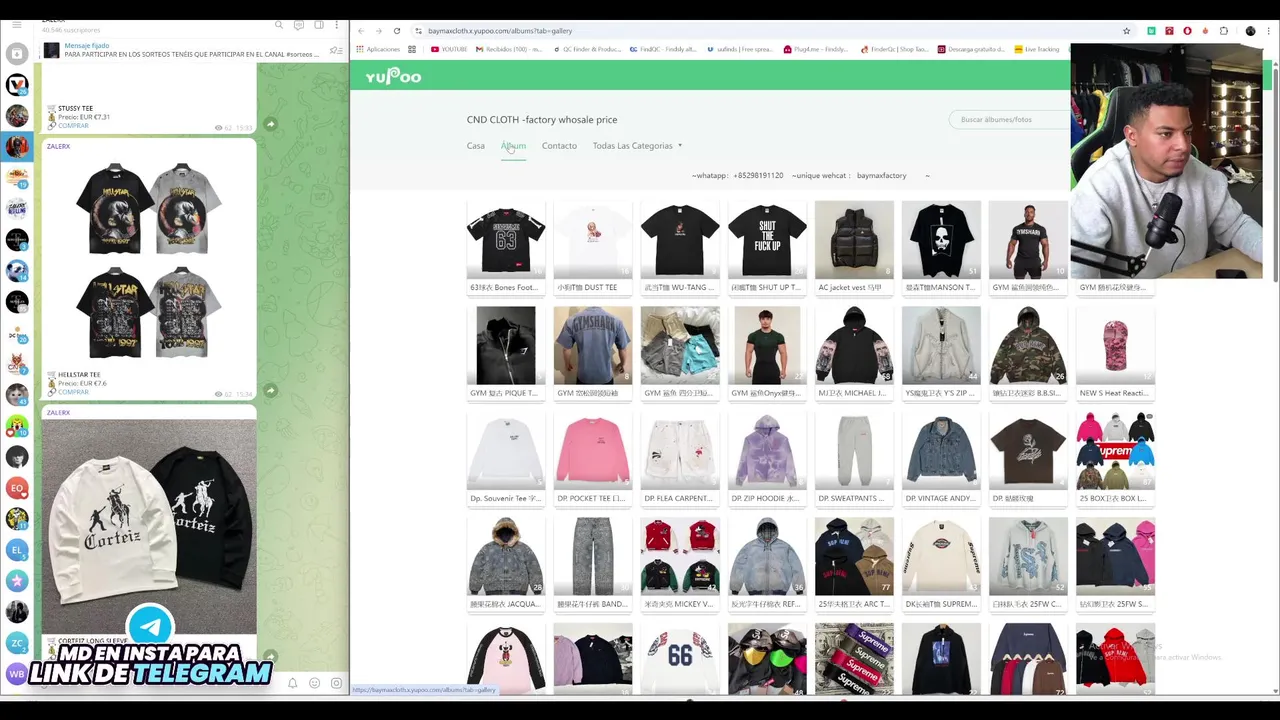1280x720 pixels.
Task: Open Contacto tab
Action: [x=559, y=146]
